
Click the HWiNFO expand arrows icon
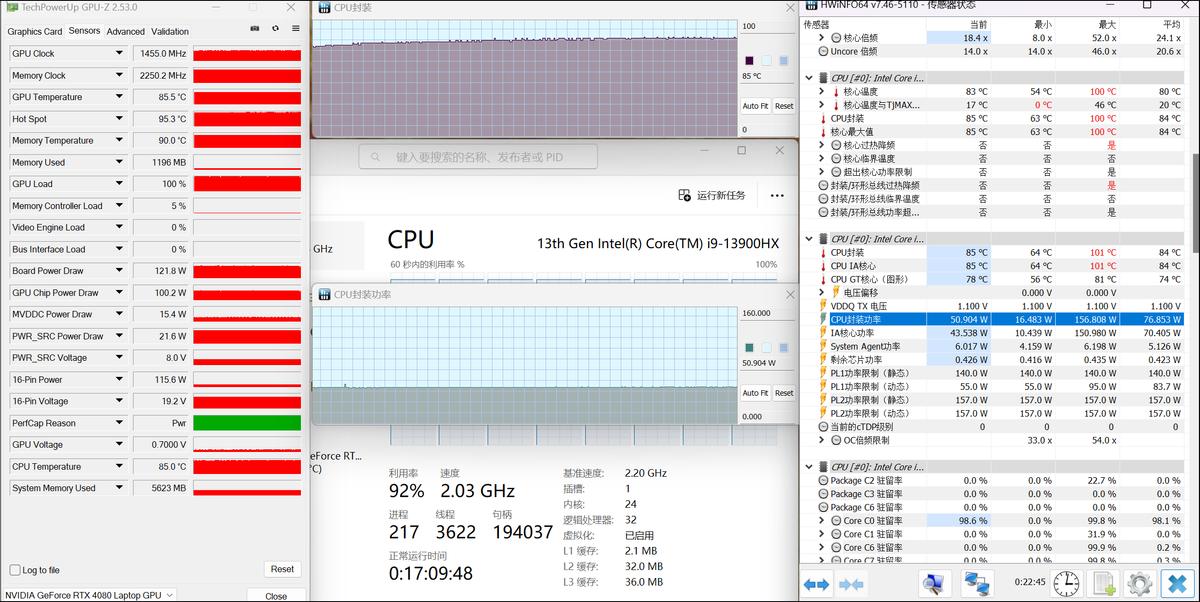point(816,584)
